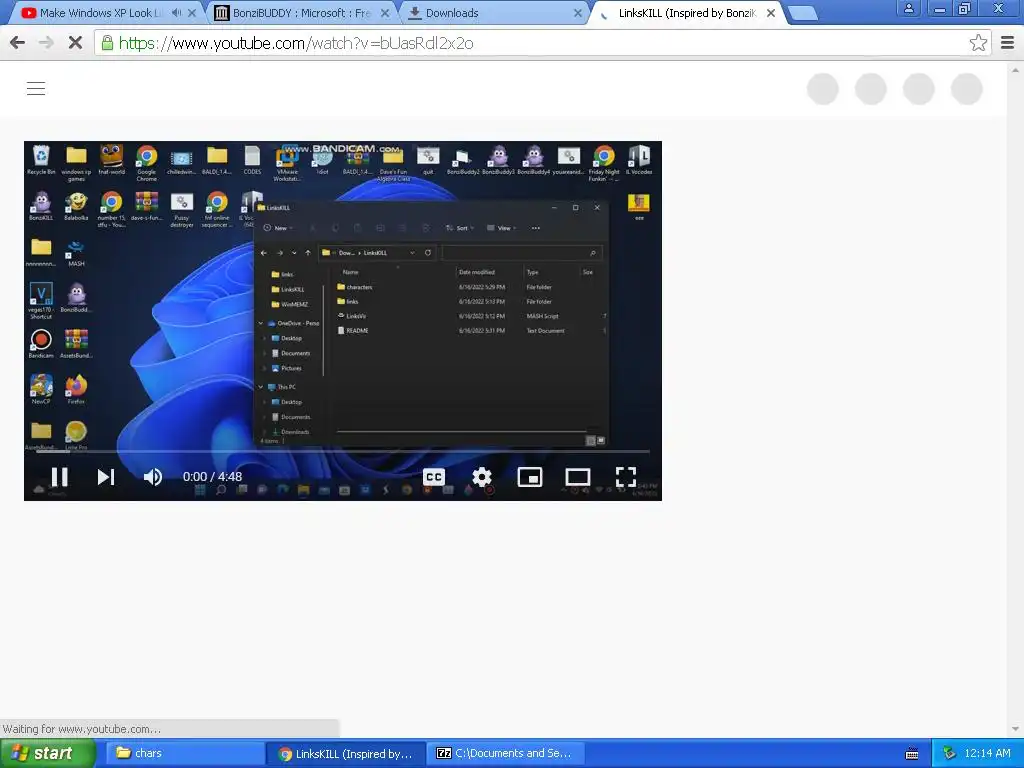Click the video progress bar
The height and width of the screenshot is (768, 1024).
click(x=343, y=451)
